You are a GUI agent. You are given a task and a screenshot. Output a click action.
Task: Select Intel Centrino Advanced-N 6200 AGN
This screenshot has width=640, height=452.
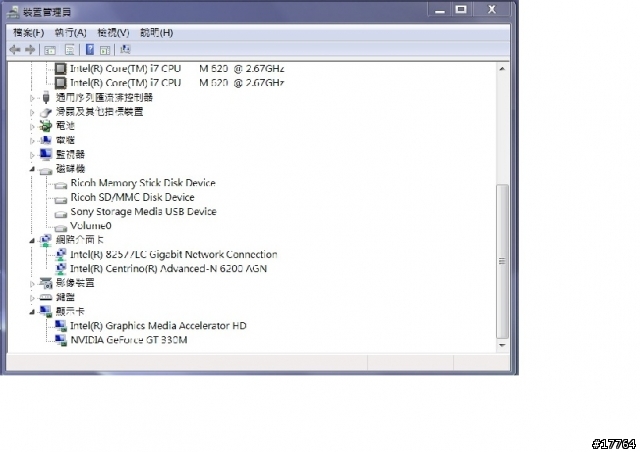(x=168, y=269)
